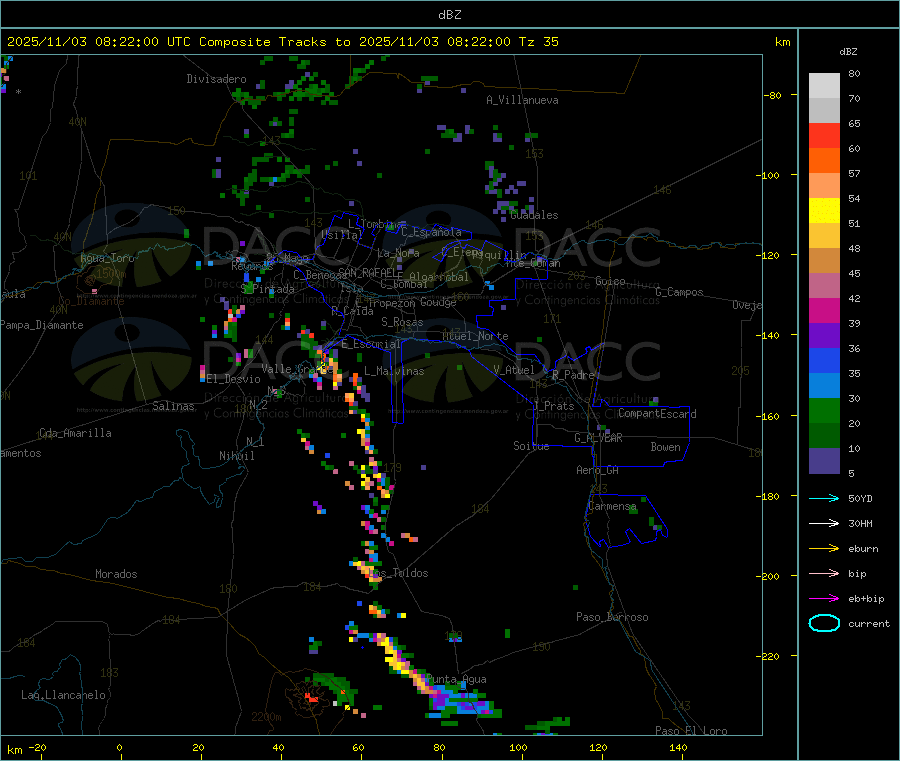This screenshot has width=900, height=761.
Task: Click the 'Paso_Barroso' map label
Action: coord(612,617)
